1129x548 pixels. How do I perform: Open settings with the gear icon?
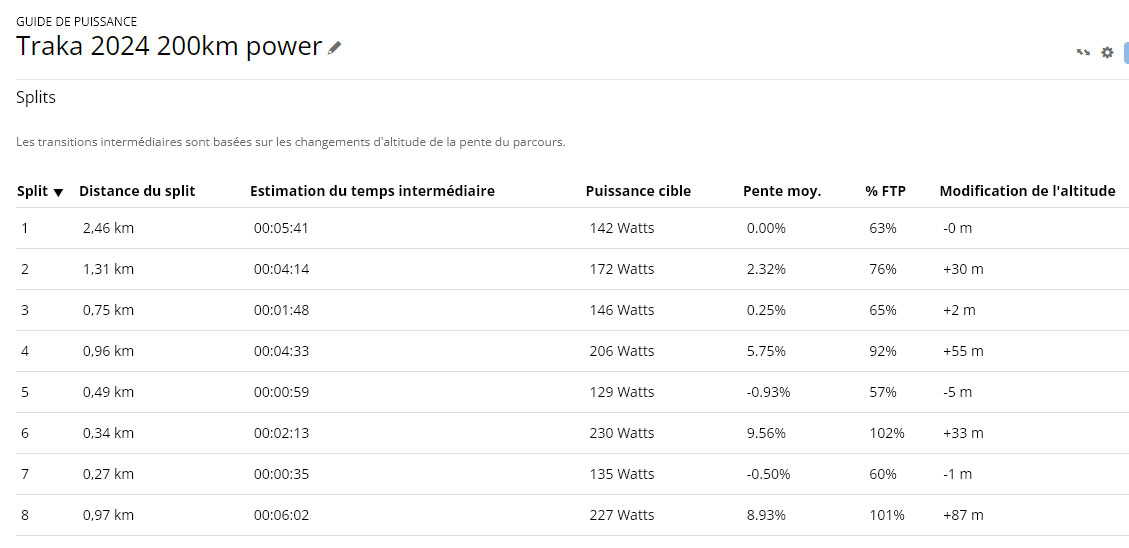[1107, 52]
